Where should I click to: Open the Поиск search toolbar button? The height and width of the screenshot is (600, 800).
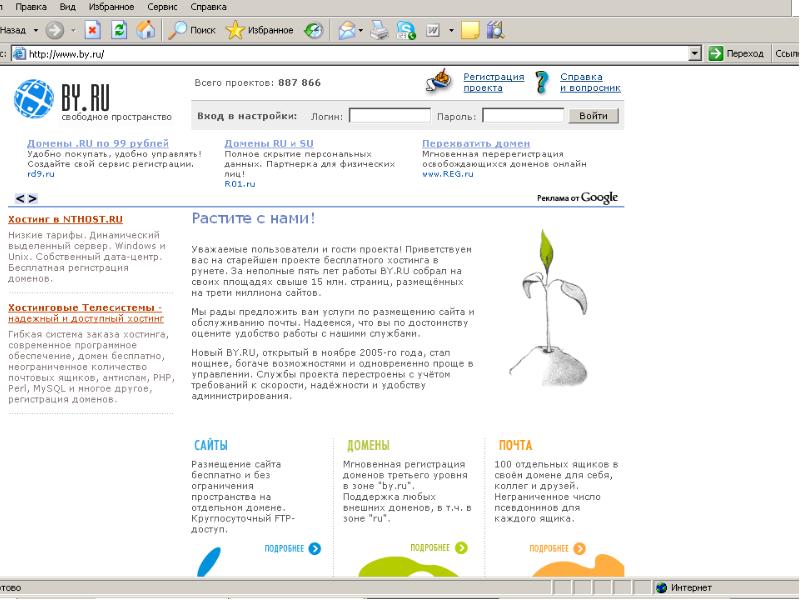[192, 30]
